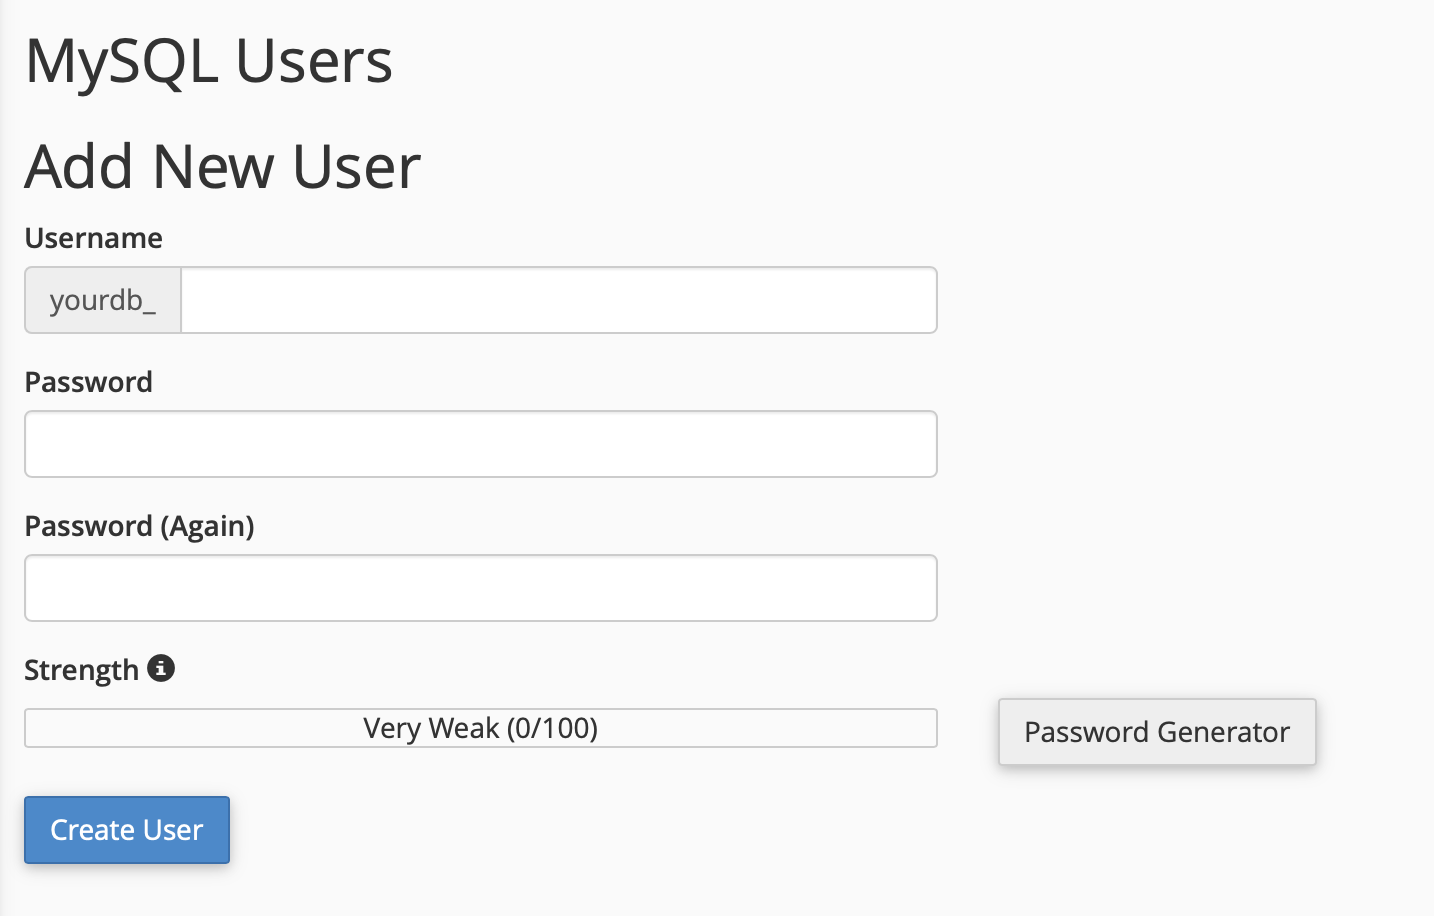The height and width of the screenshot is (916, 1434).
Task: Click the yourdb_ username prefix box
Action: coord(103,300)
